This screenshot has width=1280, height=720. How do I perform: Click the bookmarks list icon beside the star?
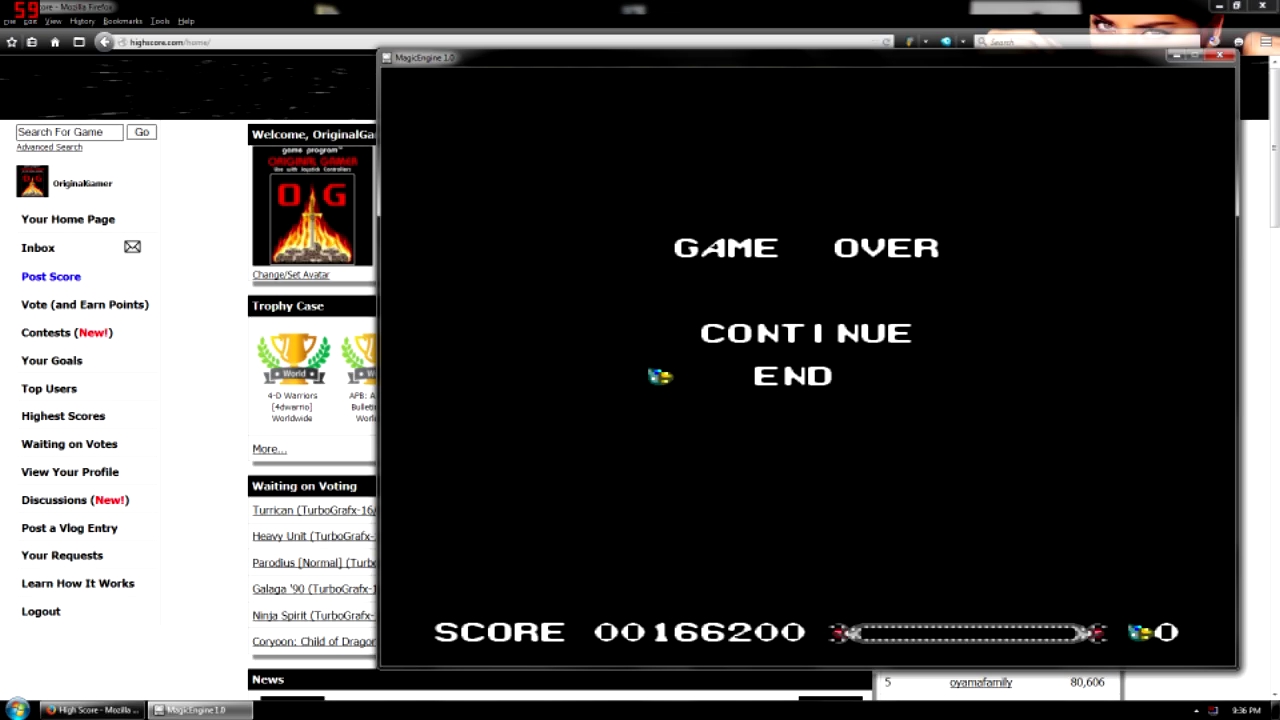pos(32,42)
